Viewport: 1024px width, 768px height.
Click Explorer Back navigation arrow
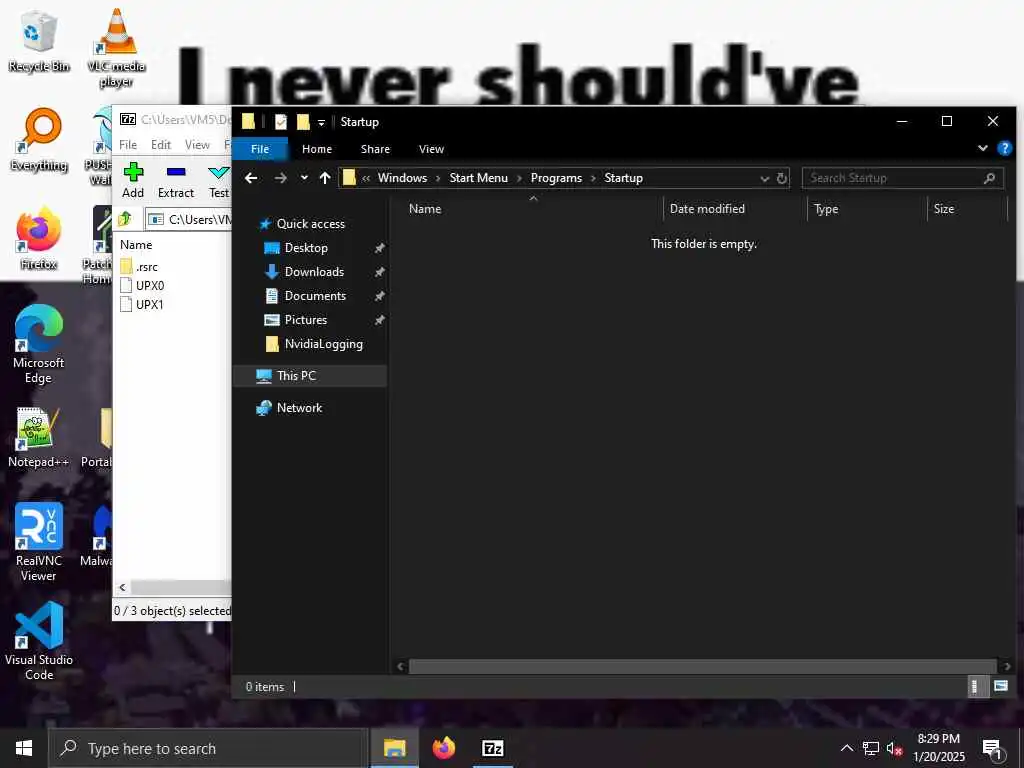click(x=251, y=178)
